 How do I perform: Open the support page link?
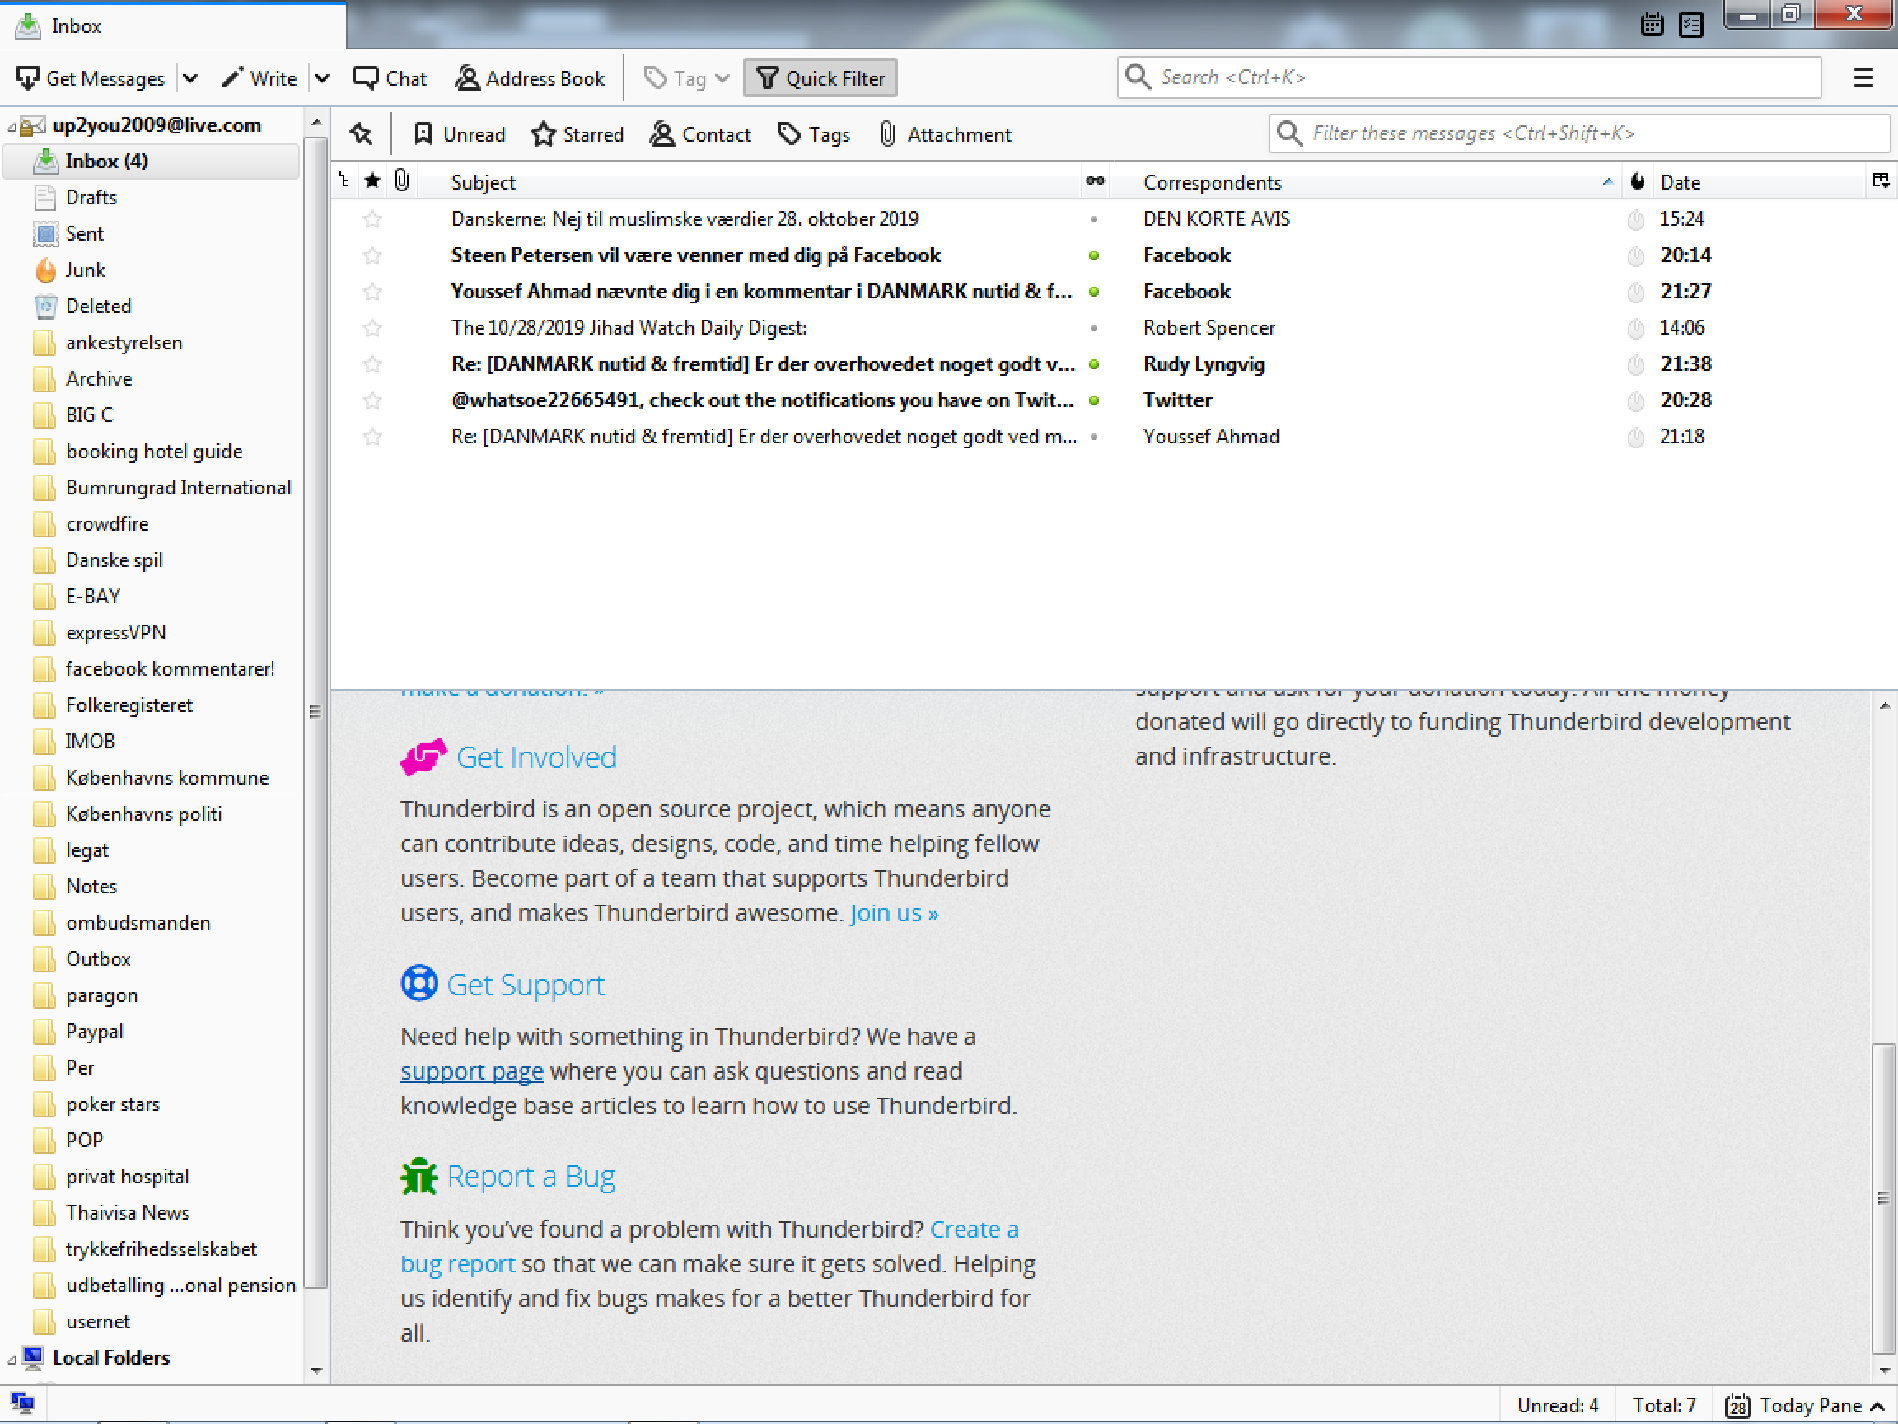(471, 1071)
